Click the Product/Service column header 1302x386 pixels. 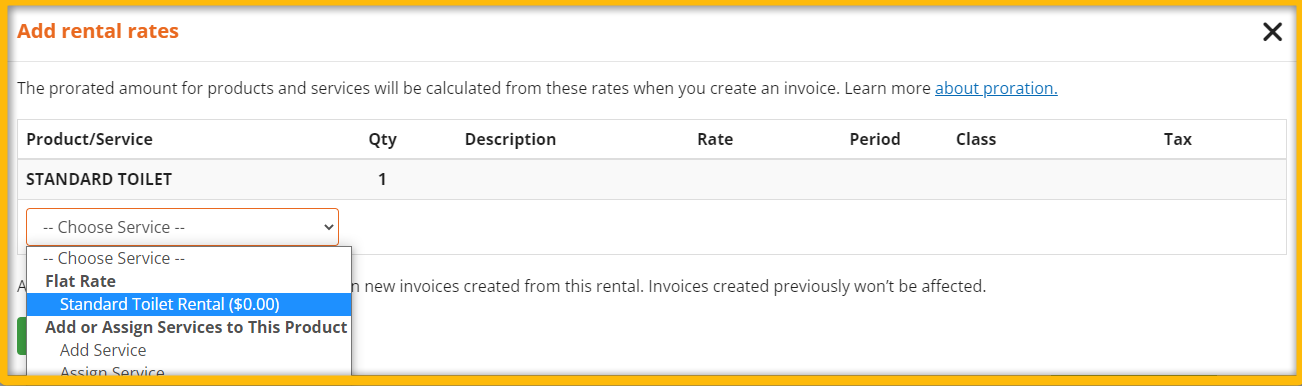click(x=90, y=139)
